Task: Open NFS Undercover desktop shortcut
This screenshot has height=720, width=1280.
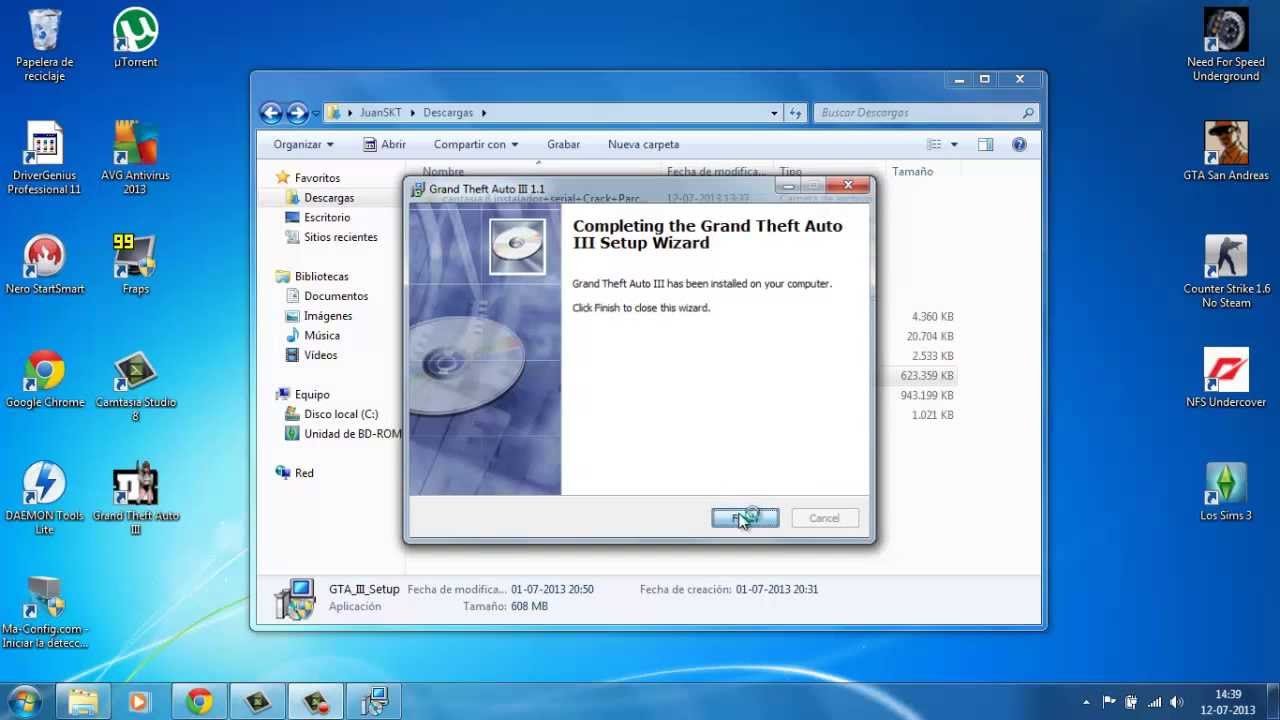Action: pyautogui.click(x=1226, y=379)
